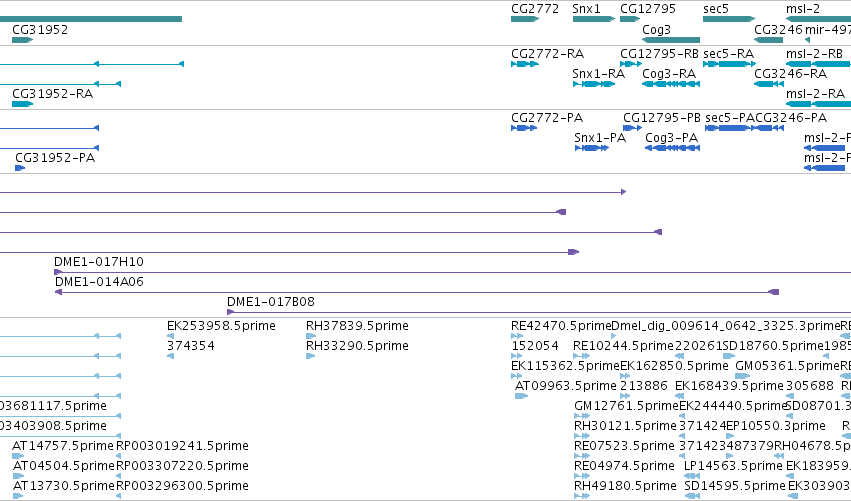This screenshot has width=851, height=501.
Task: Select EST RP003296300.5prime
Action: [x=182, y=485]
